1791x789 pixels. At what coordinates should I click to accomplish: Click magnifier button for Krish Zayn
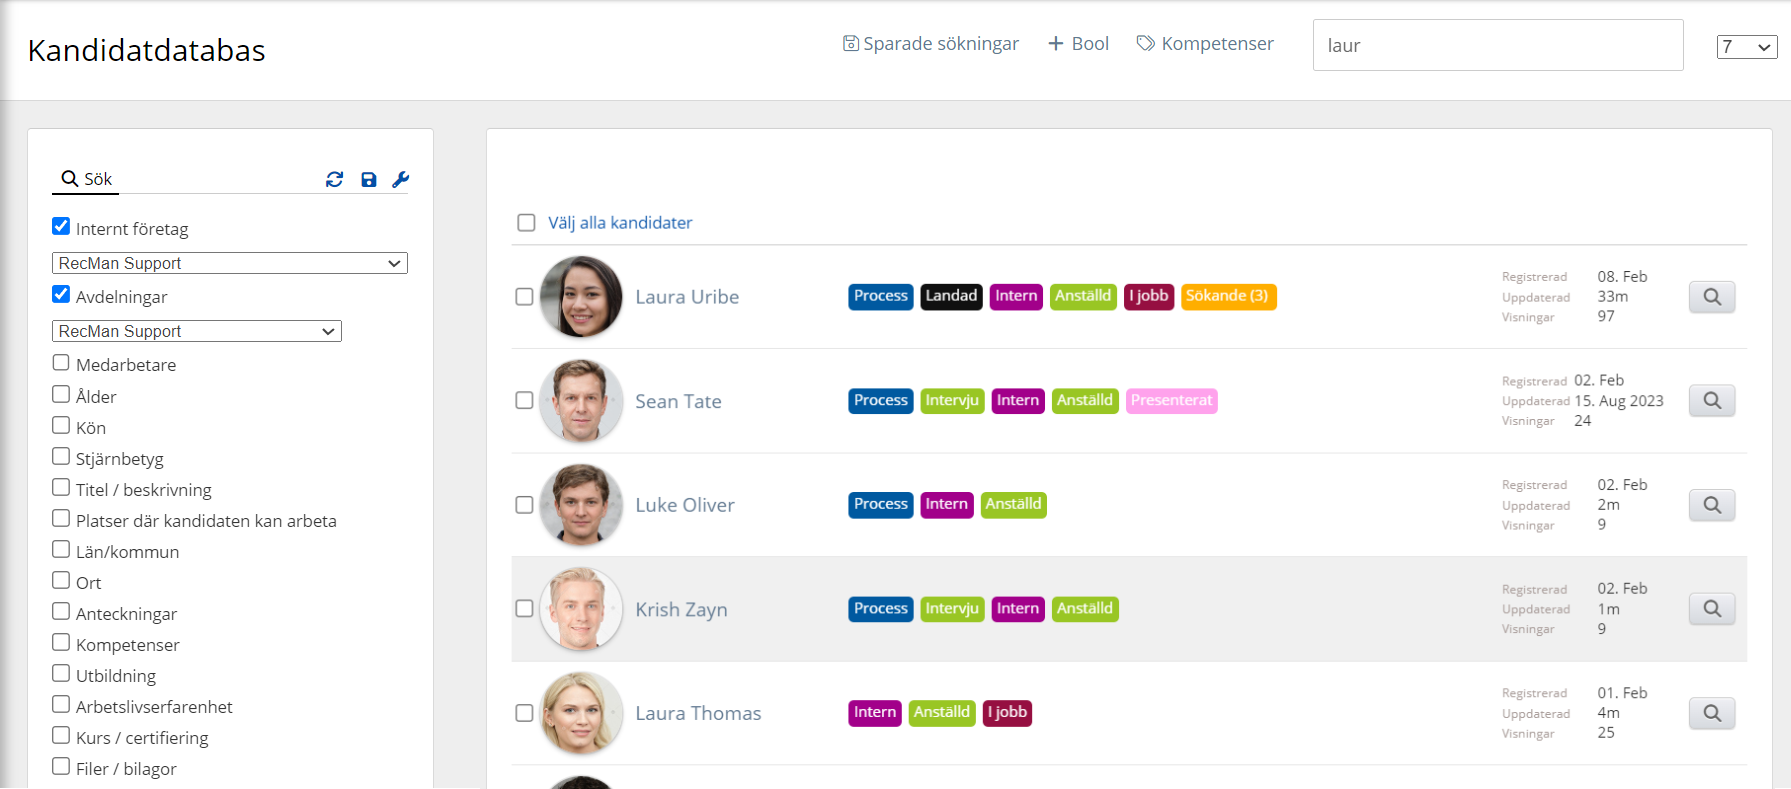(1711, 609)
